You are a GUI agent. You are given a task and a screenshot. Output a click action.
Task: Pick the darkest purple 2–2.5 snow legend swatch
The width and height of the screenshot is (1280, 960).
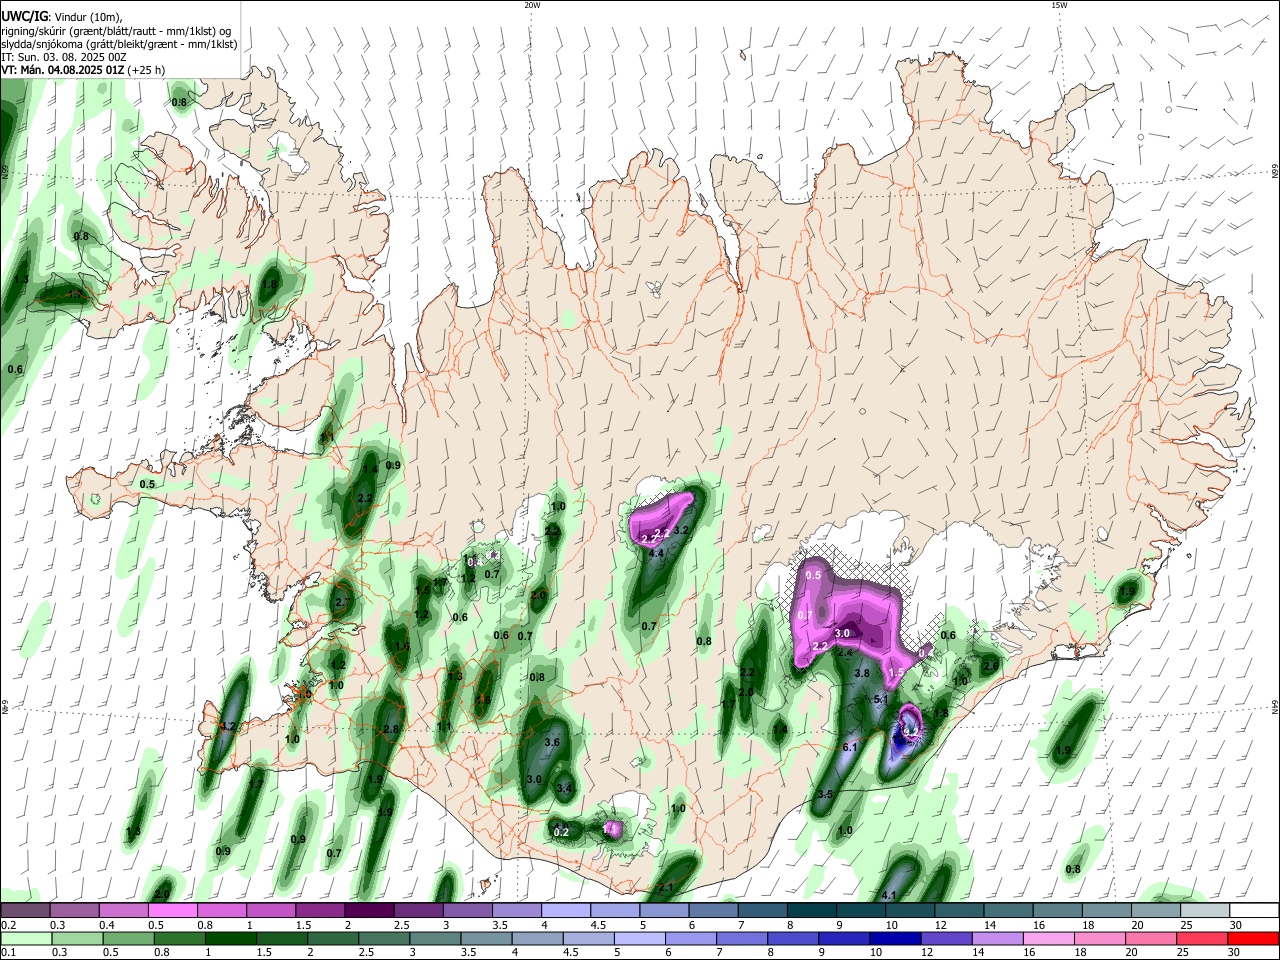(368, 911)
